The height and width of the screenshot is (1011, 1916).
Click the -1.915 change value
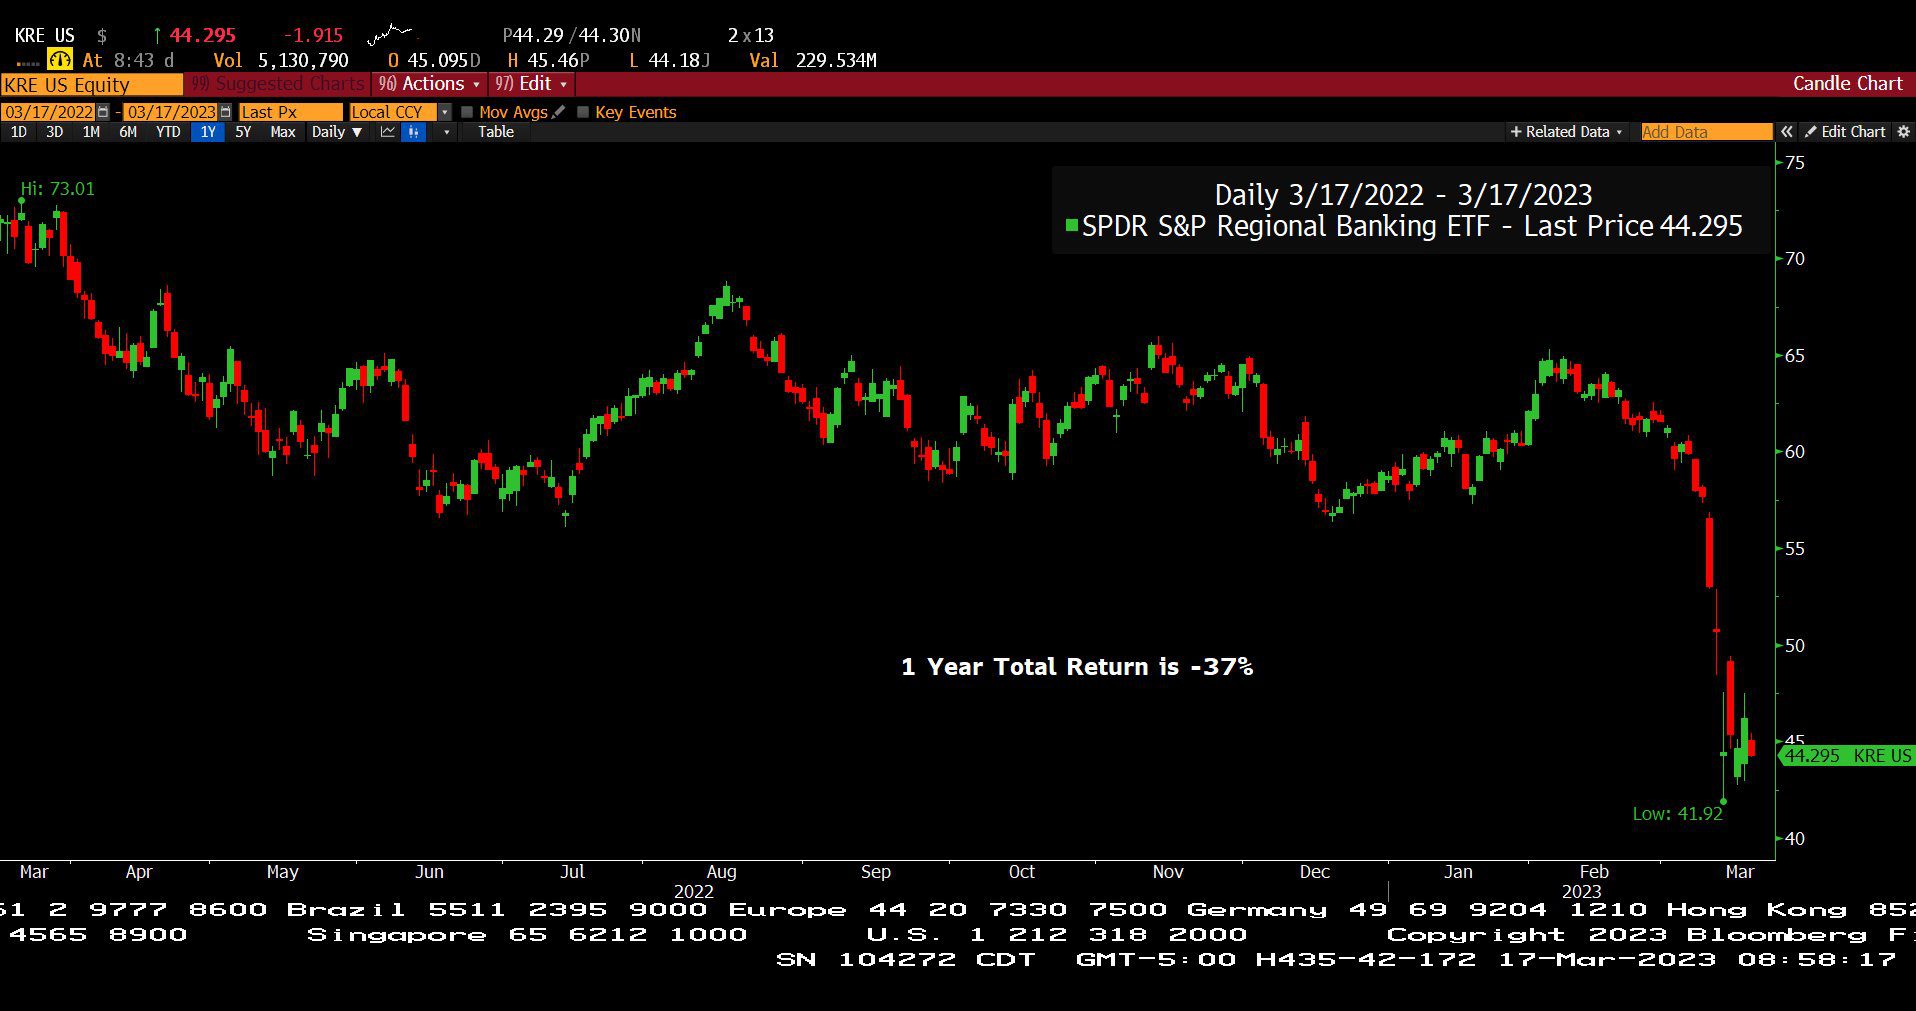[x=313, y=35]
